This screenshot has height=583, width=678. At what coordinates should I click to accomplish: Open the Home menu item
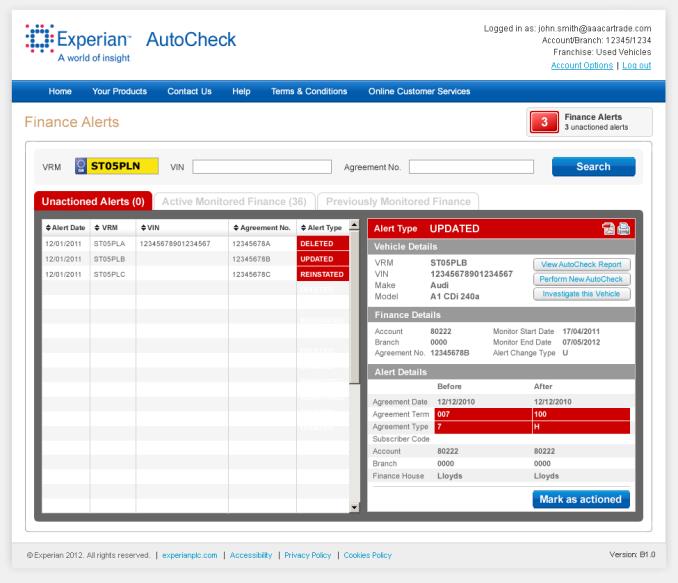coord(60,91)
